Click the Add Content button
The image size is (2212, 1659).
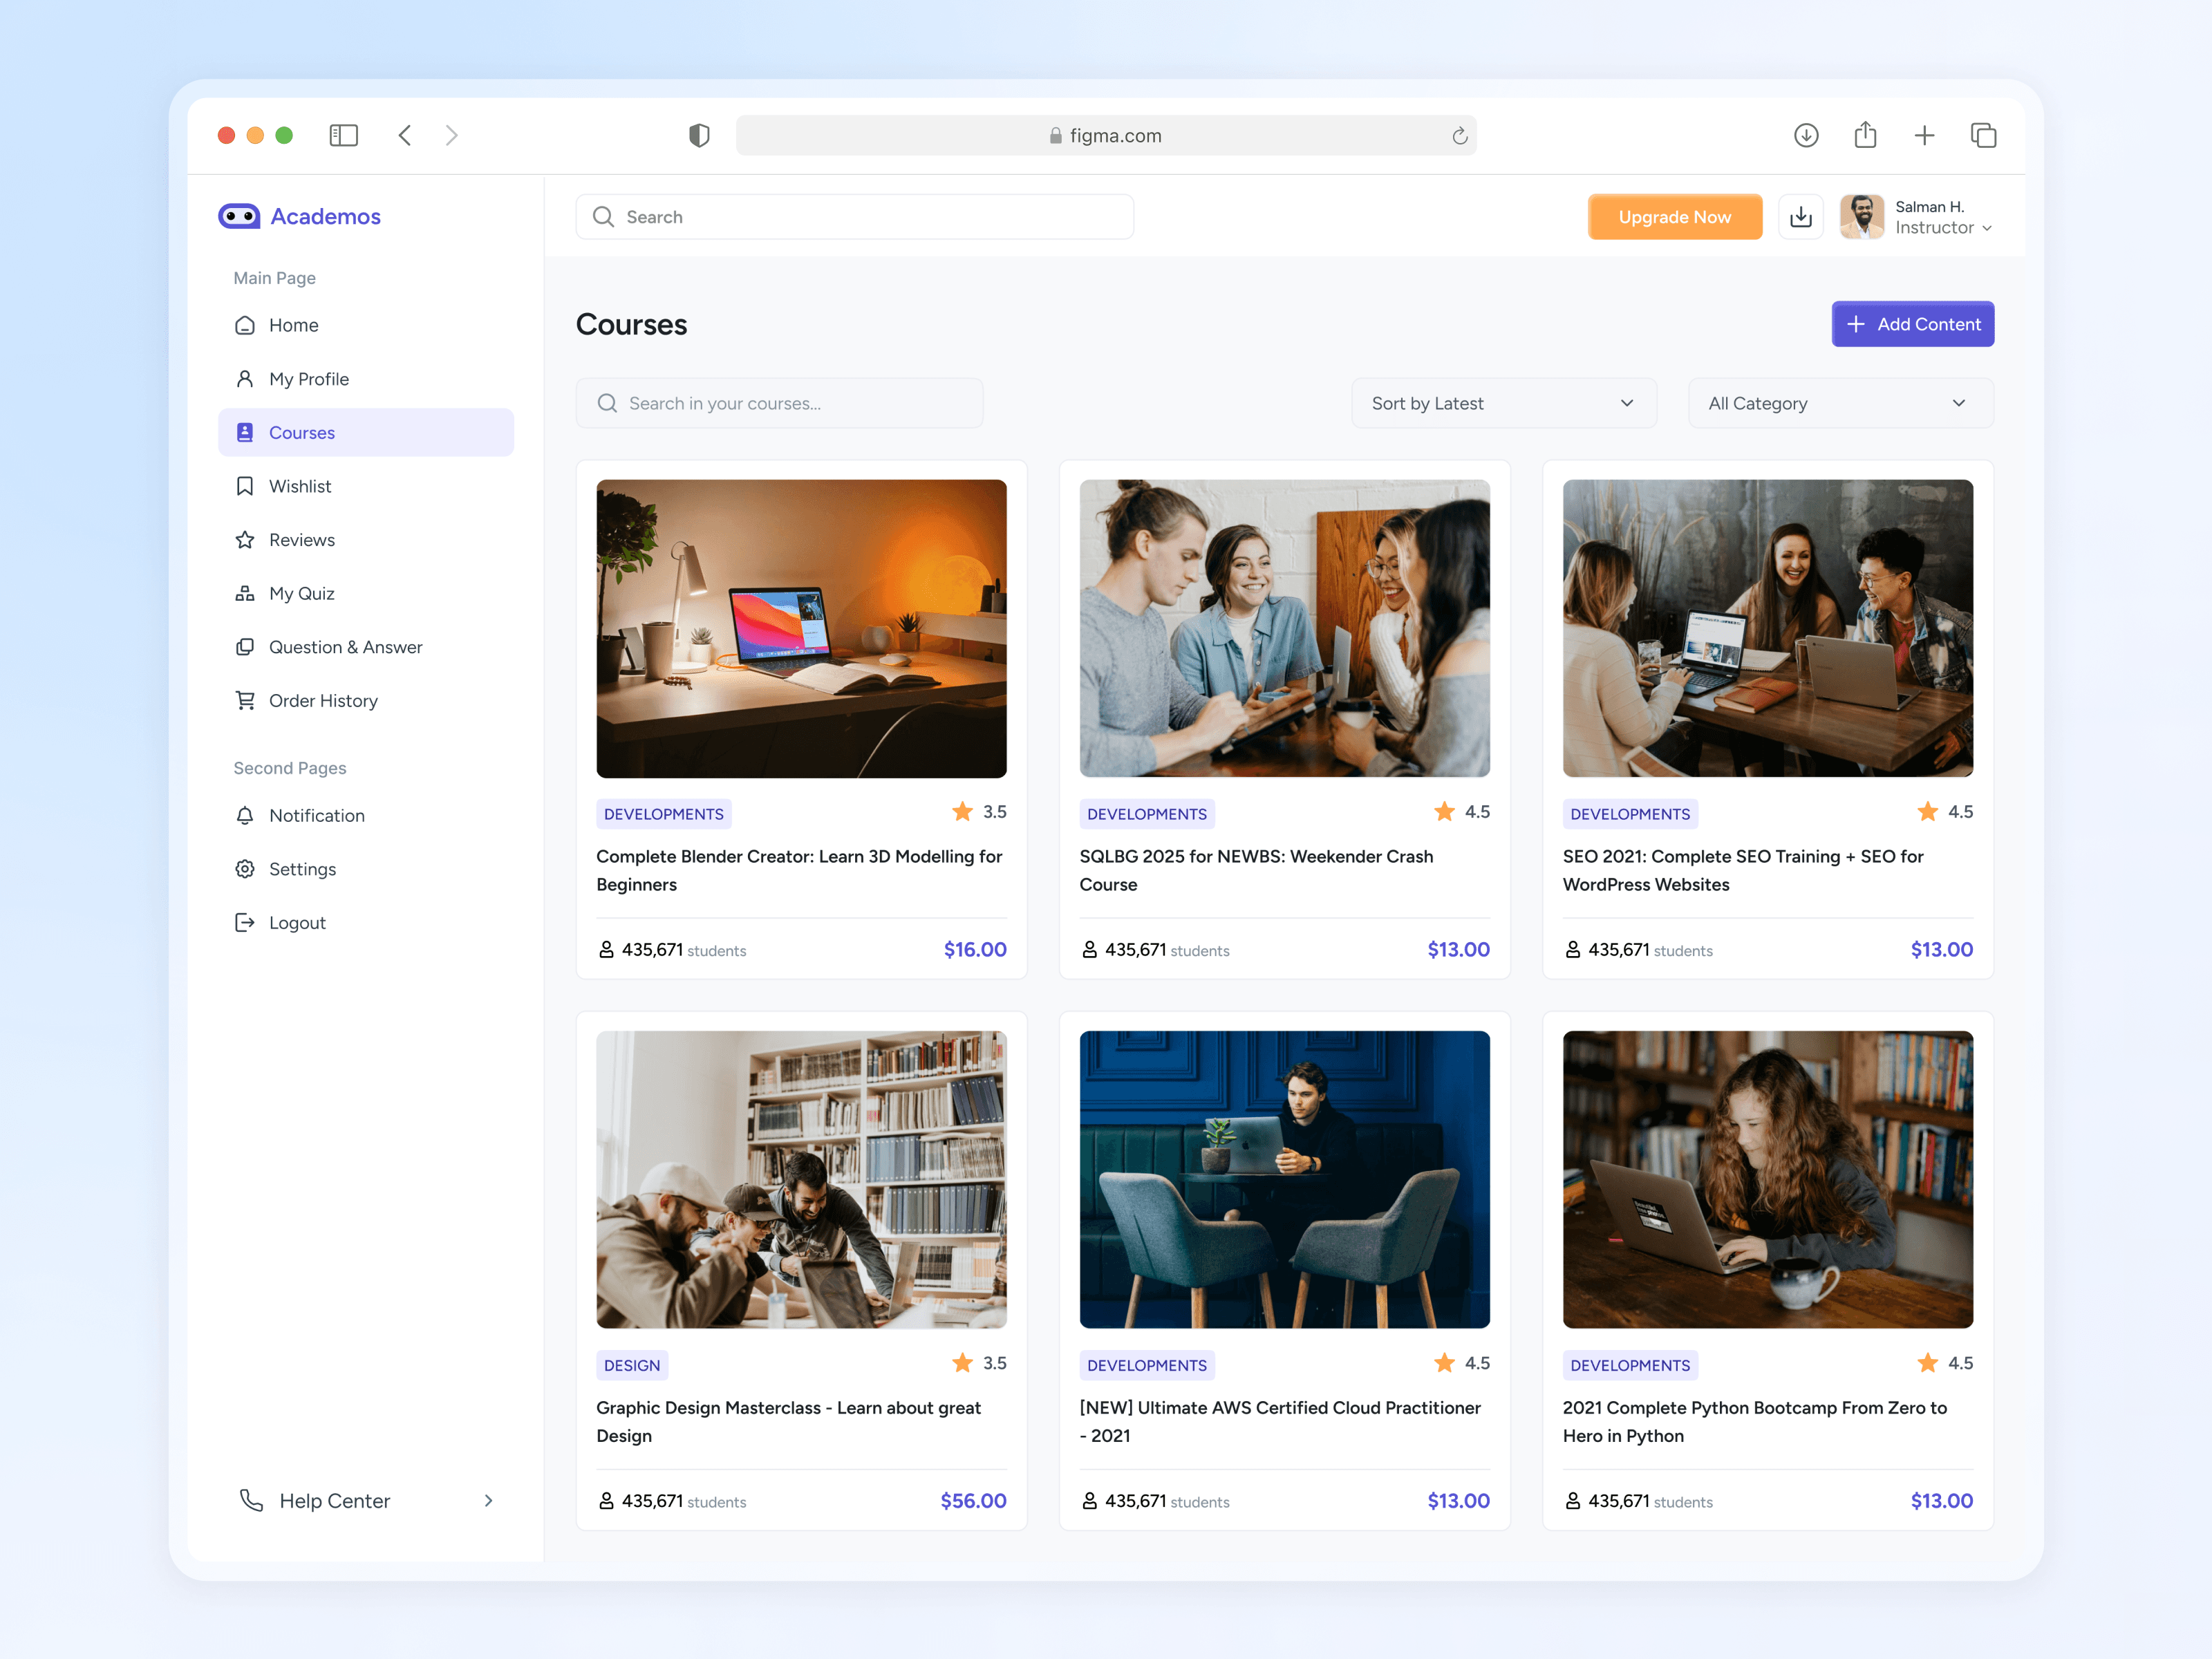1912,324
